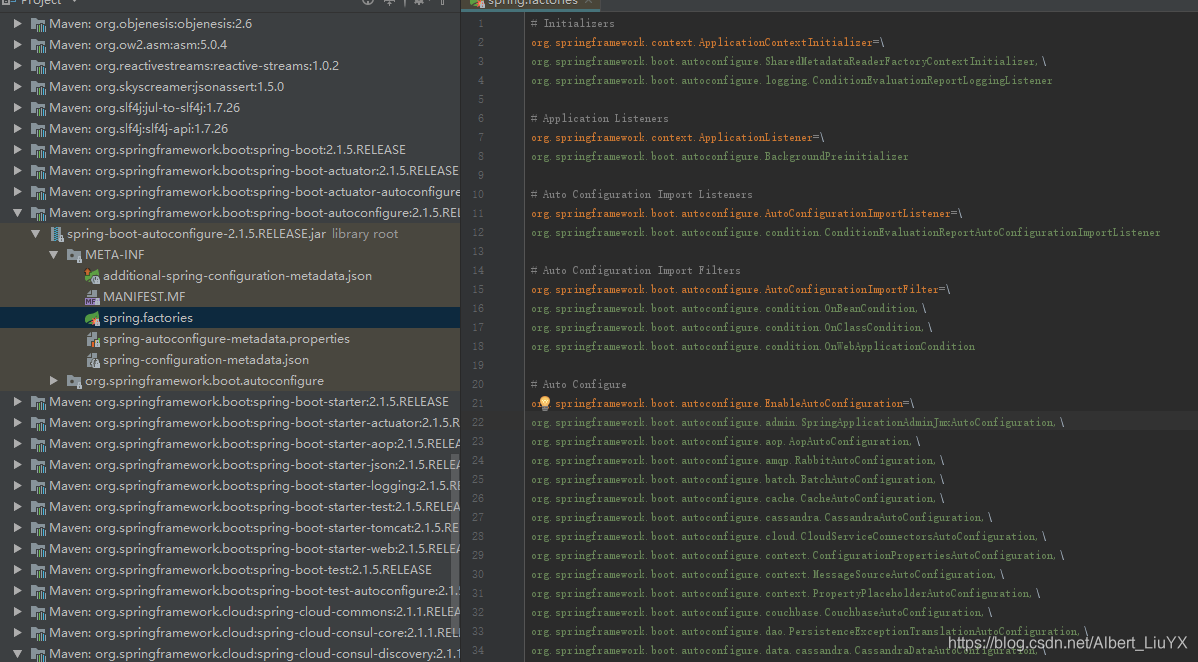Collapse the spring-boot-autoconfigure-2.1.5.RELEASE.jar library root
This screenshot has width=1198, height=662.
(x=36, y=234)
